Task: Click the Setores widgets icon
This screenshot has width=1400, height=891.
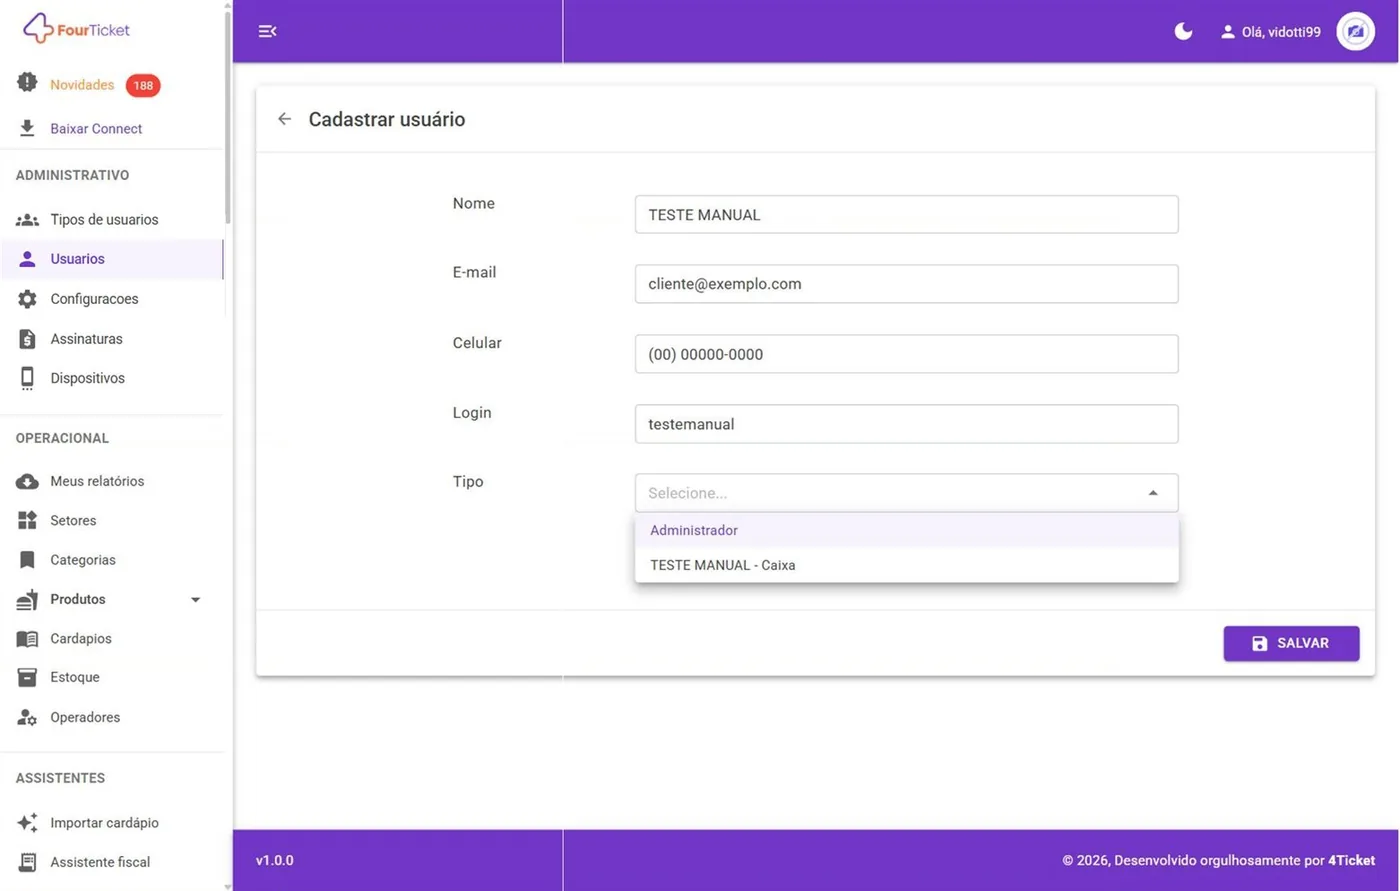Action: [x=28, y=520]
